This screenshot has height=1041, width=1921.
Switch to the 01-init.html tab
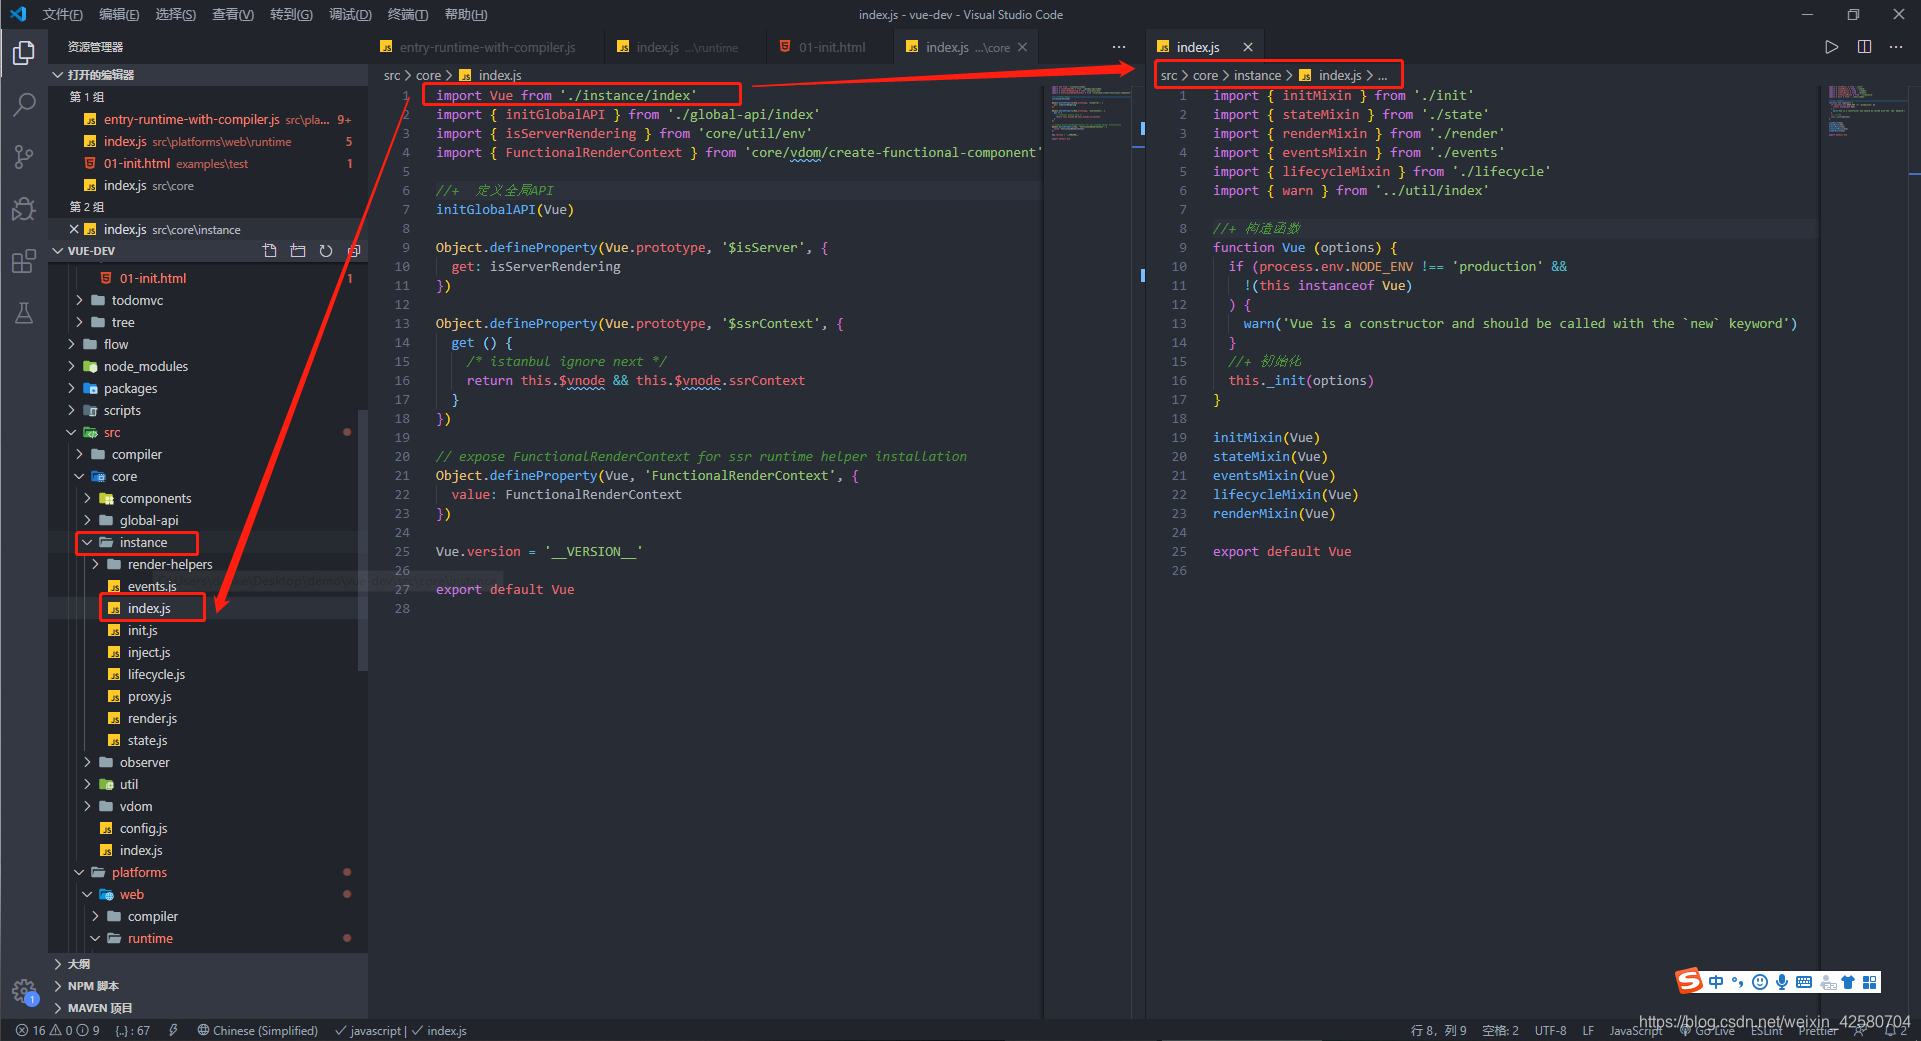point(832,47)
